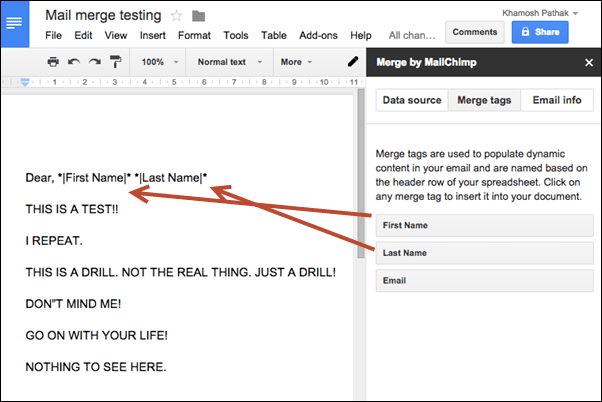Click the line 'Dear, *|First Name|* *|Last Name|*'

tap(116, 178)
